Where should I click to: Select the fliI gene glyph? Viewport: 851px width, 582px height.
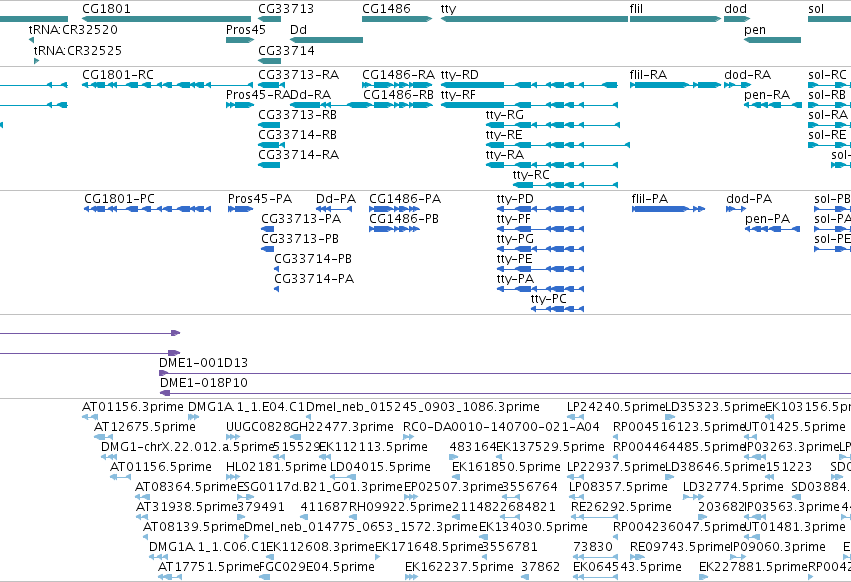[675, 19]
